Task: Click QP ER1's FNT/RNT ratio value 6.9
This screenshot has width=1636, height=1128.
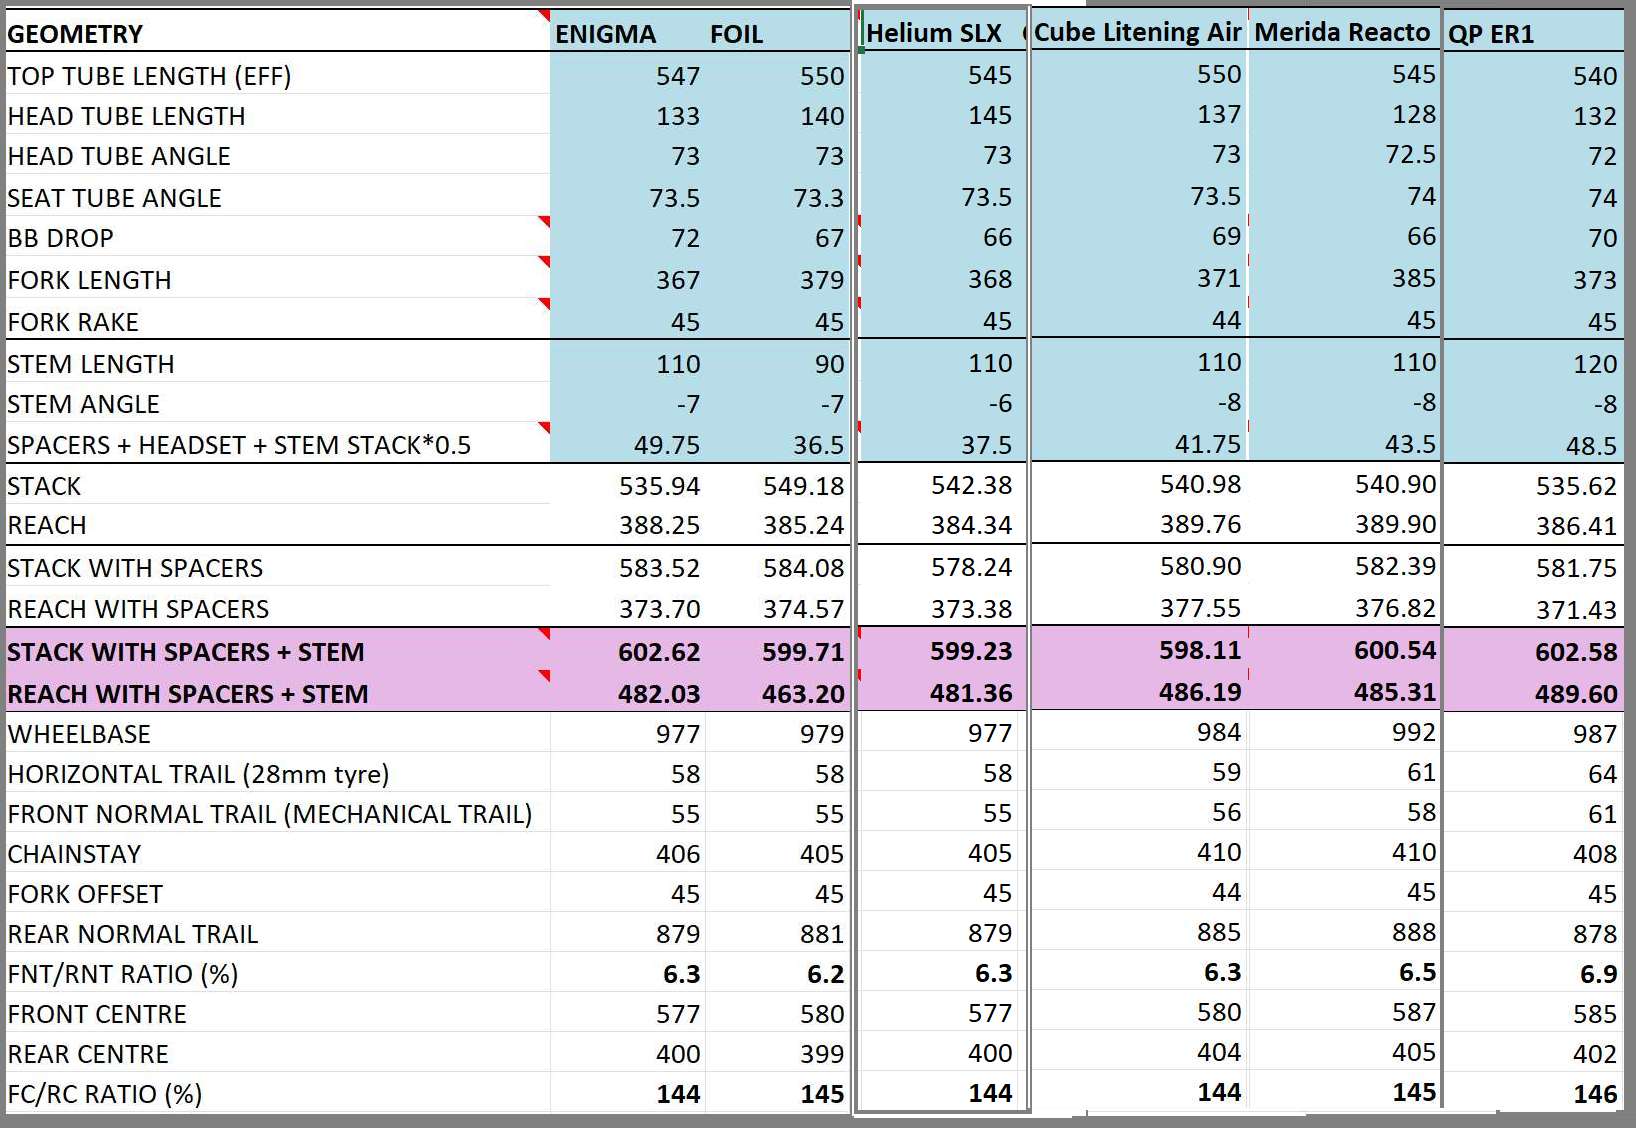Action: tap(1597, 974)
